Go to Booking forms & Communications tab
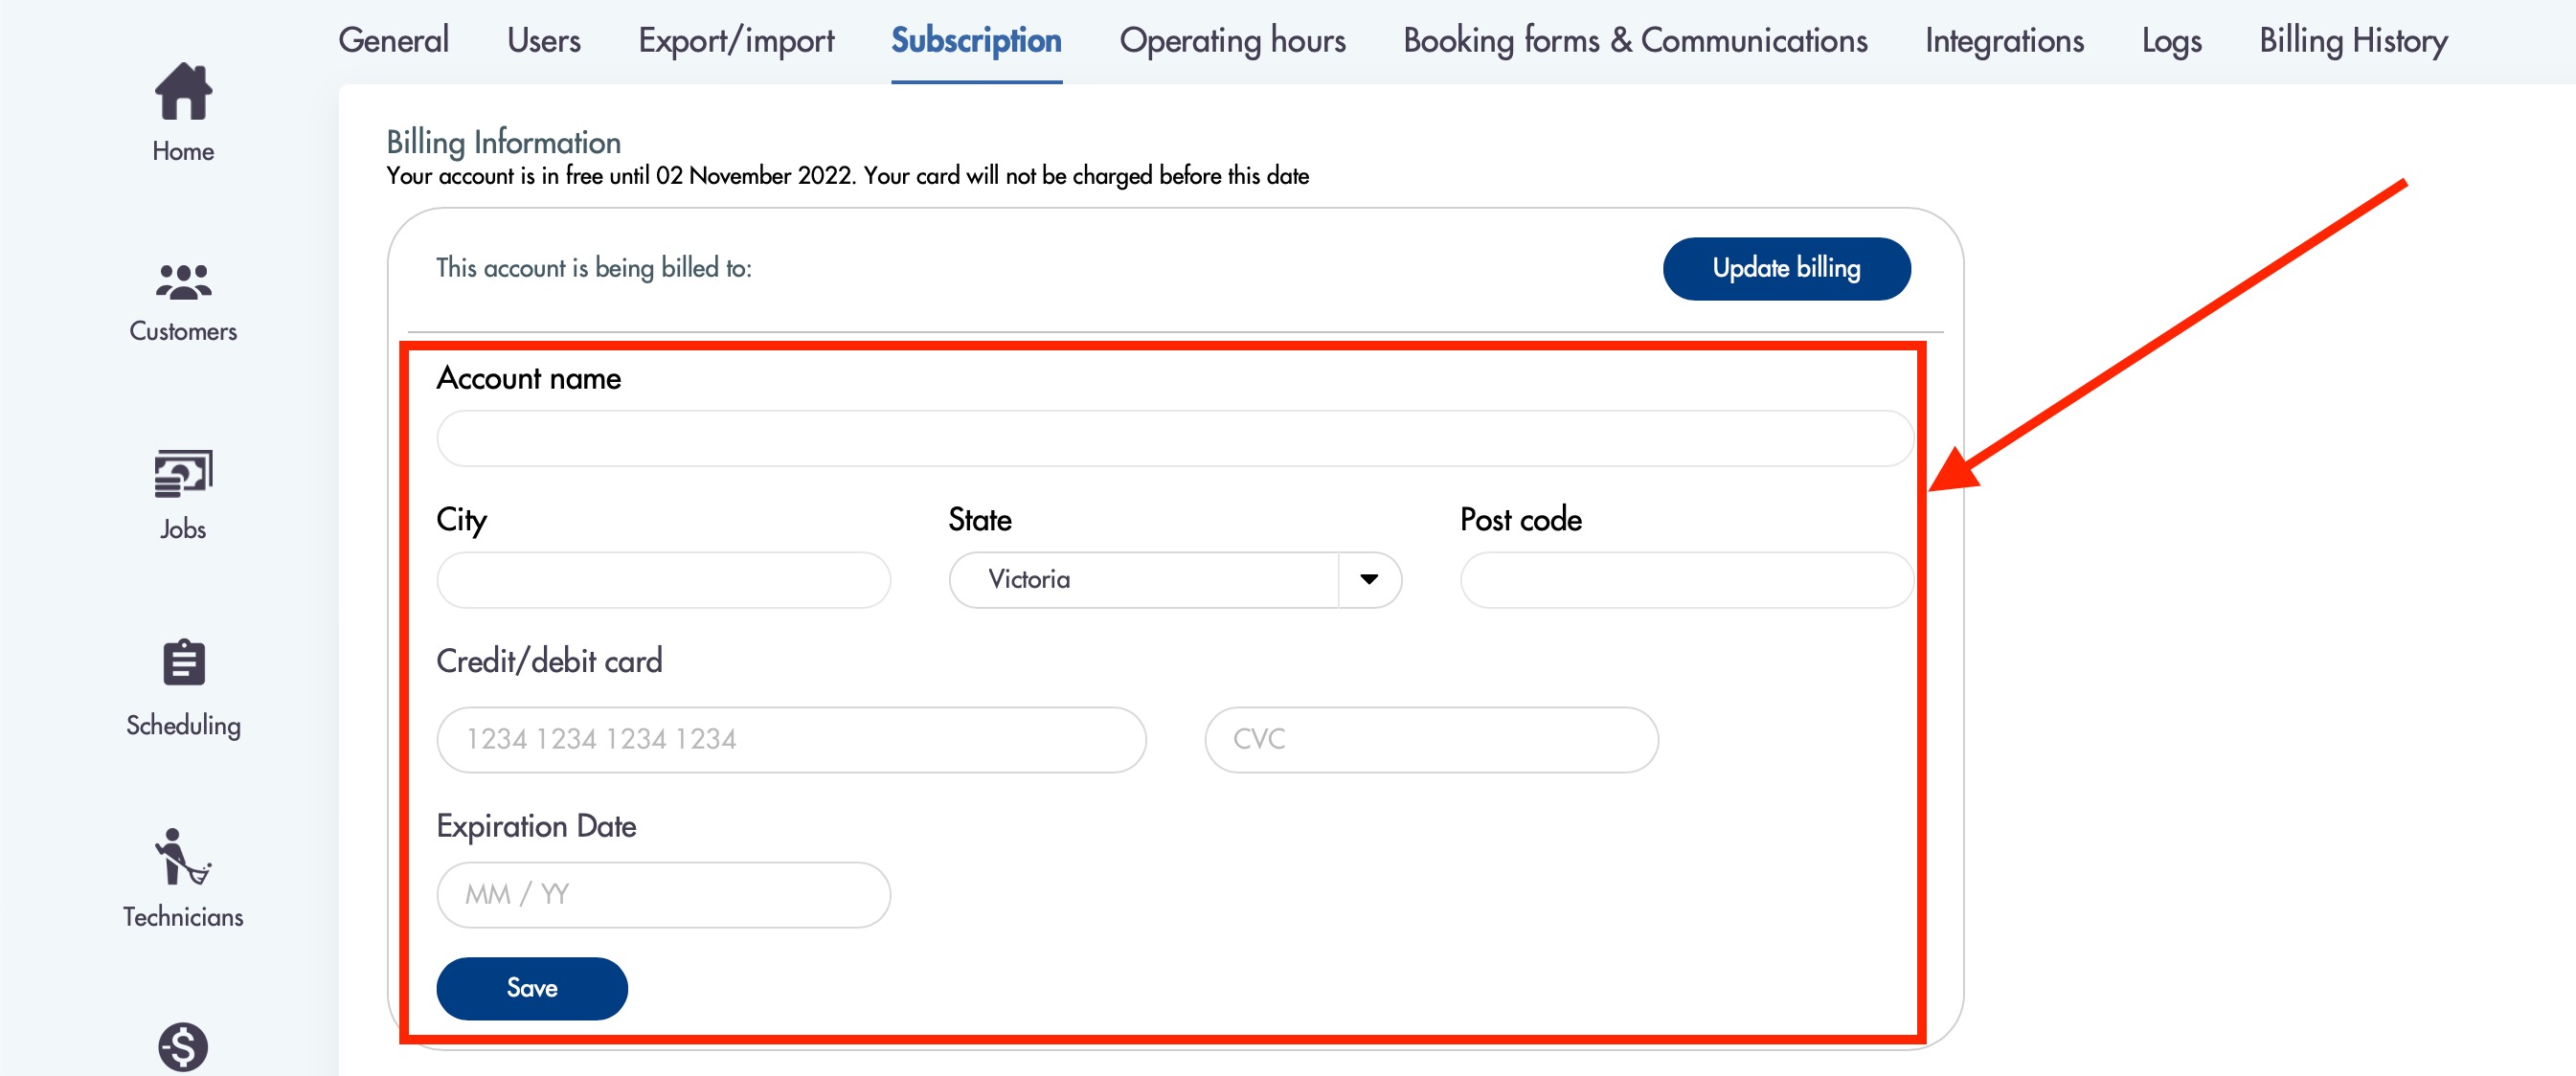The image size is (2576, 1076). coord(1635,40)
